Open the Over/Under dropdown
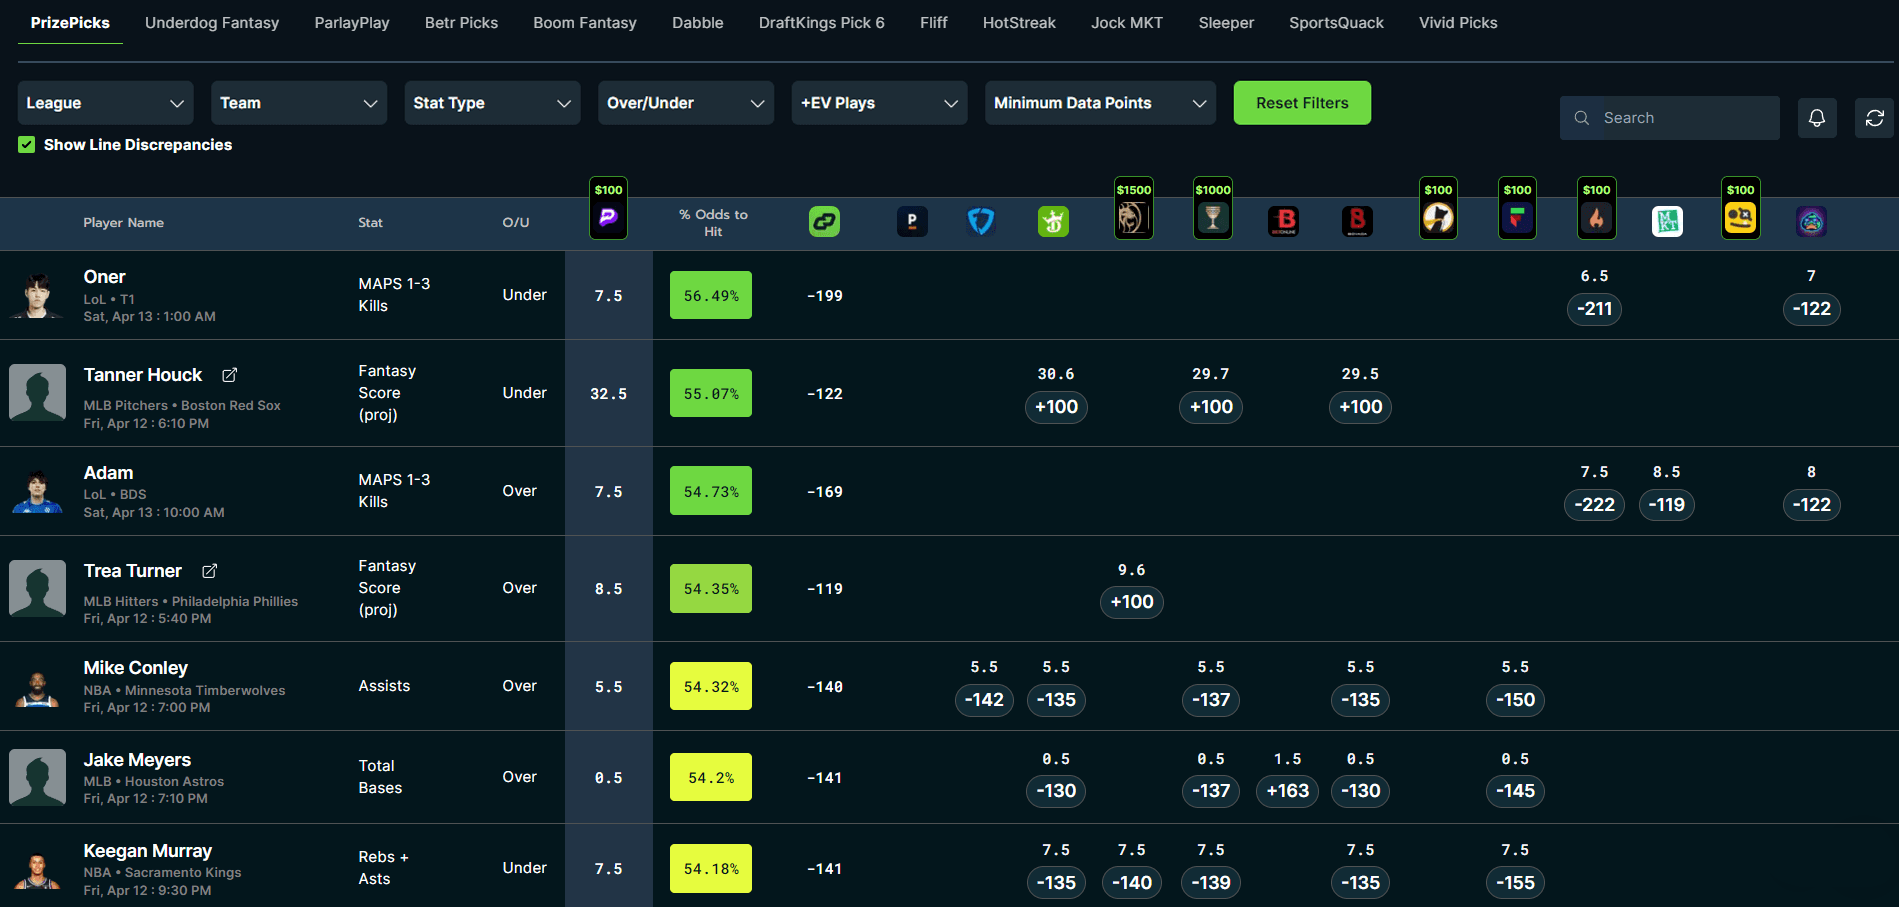Screen dimensions: 1899x907 tap(686, 103)
